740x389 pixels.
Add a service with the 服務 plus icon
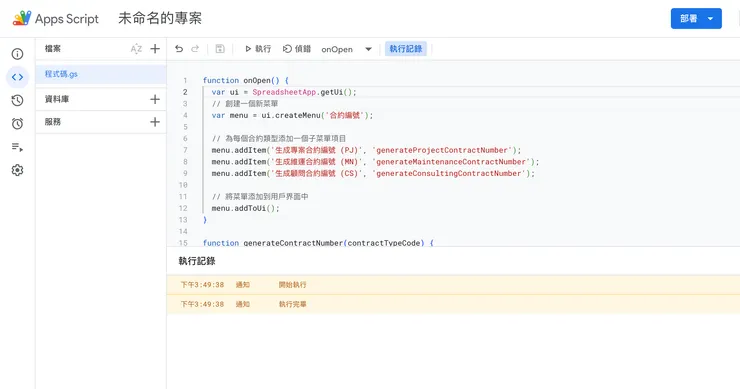coord(155,122)
